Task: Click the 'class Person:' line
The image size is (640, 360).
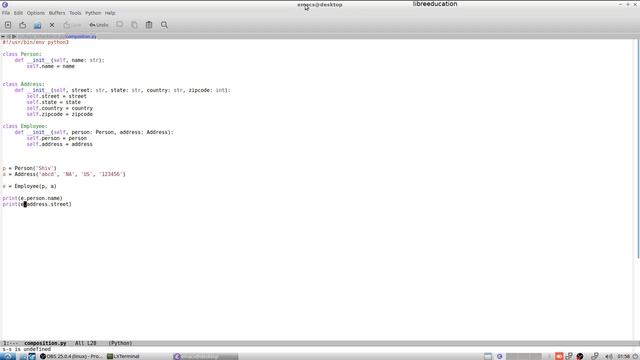Action: click(x=22, y=54)
